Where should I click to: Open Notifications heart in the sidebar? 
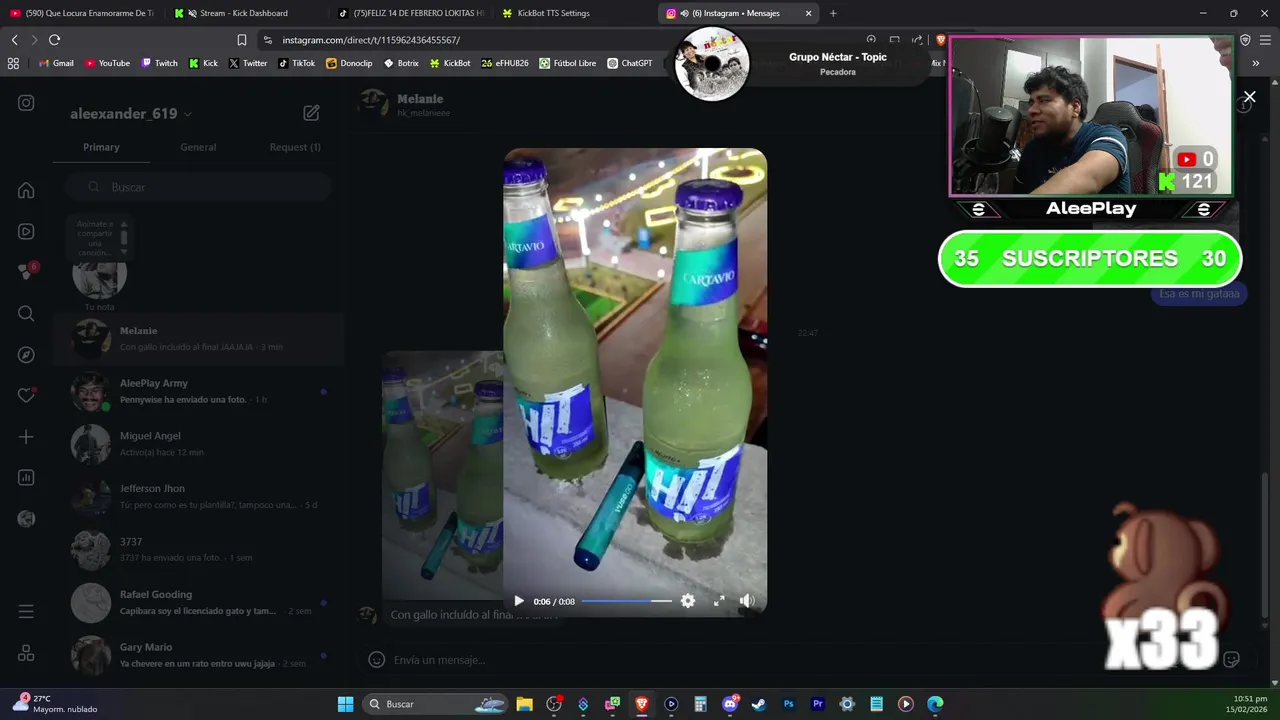tap(26, 396)
